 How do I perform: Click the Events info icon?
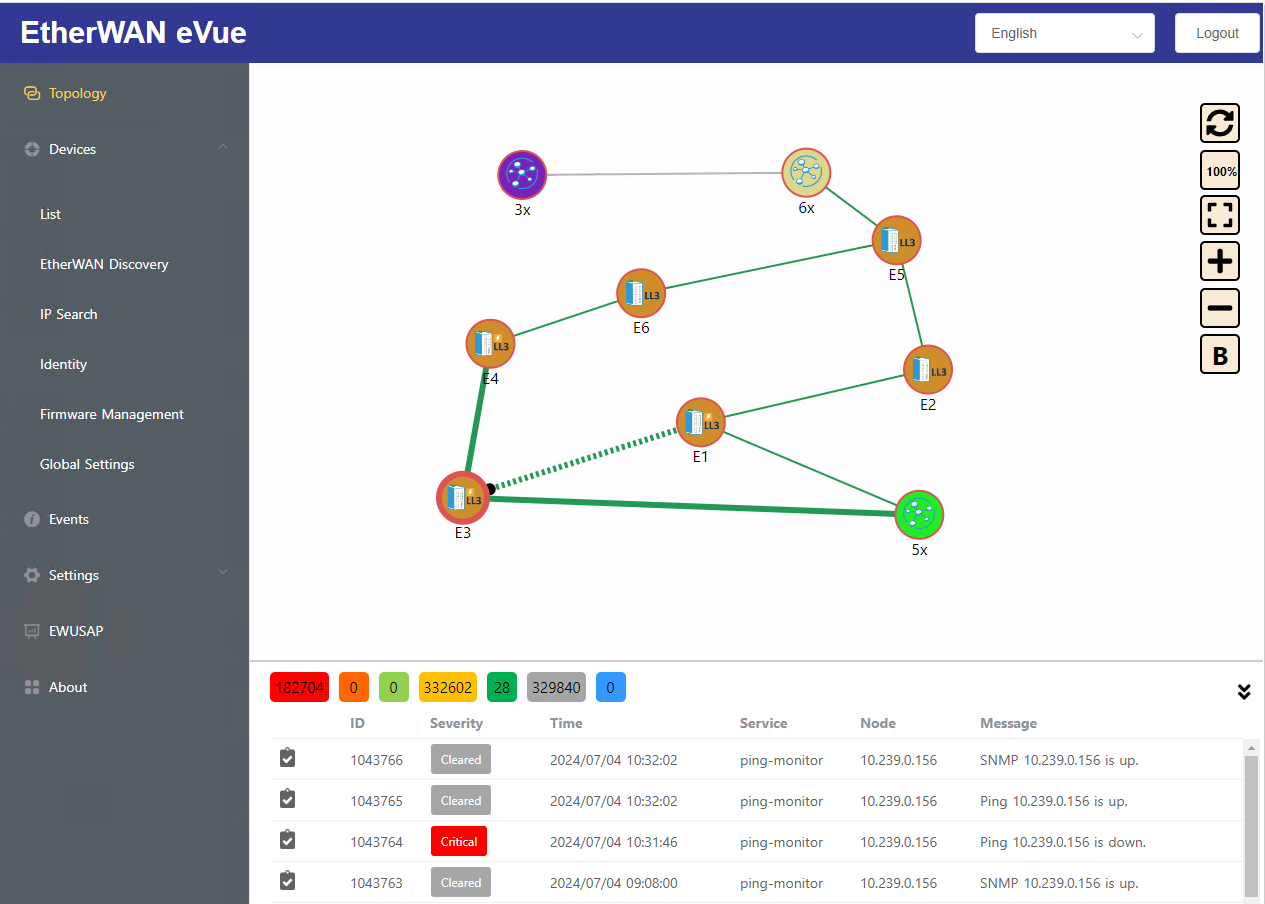31,519
